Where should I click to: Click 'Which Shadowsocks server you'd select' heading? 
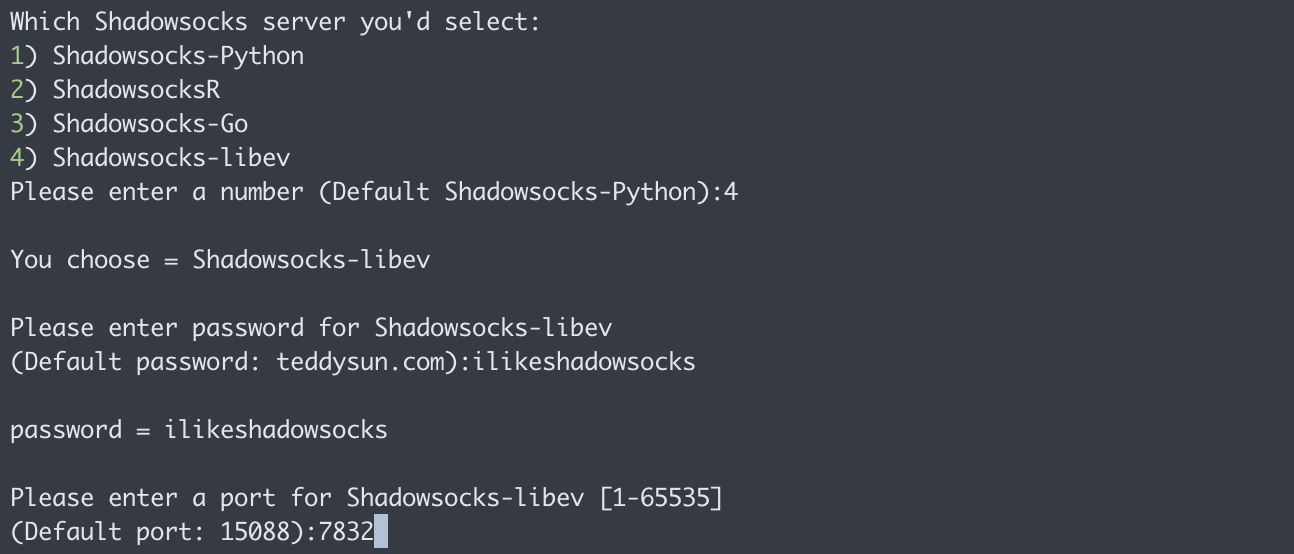coord(275,22)
